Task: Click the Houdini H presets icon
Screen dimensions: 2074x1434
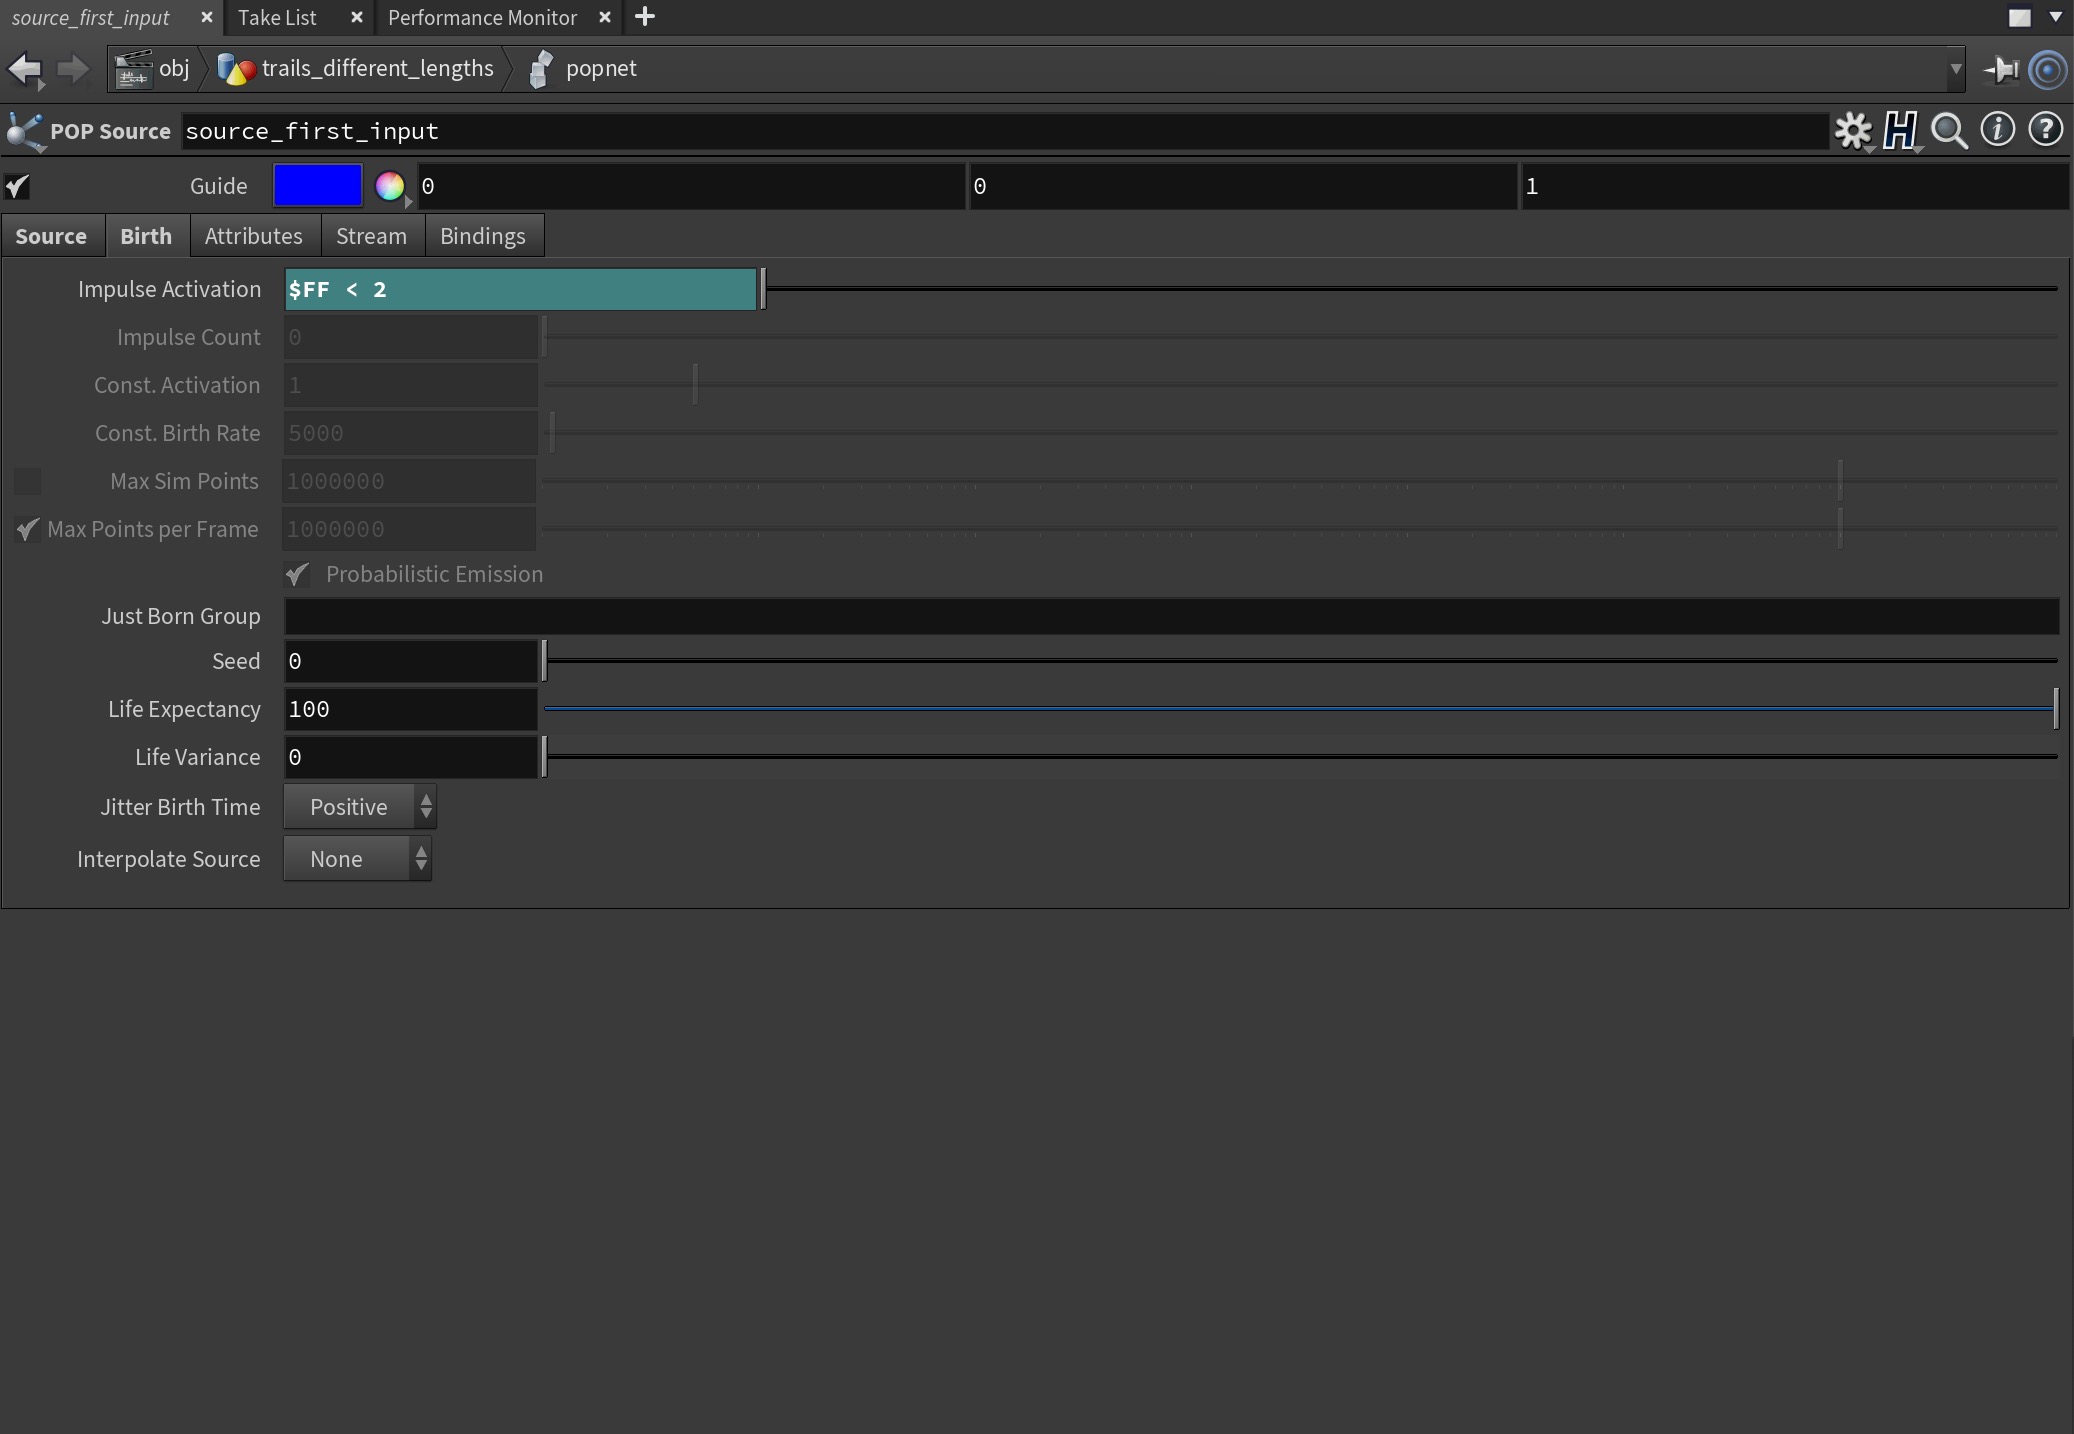Action: click(x=1900, y=130)
